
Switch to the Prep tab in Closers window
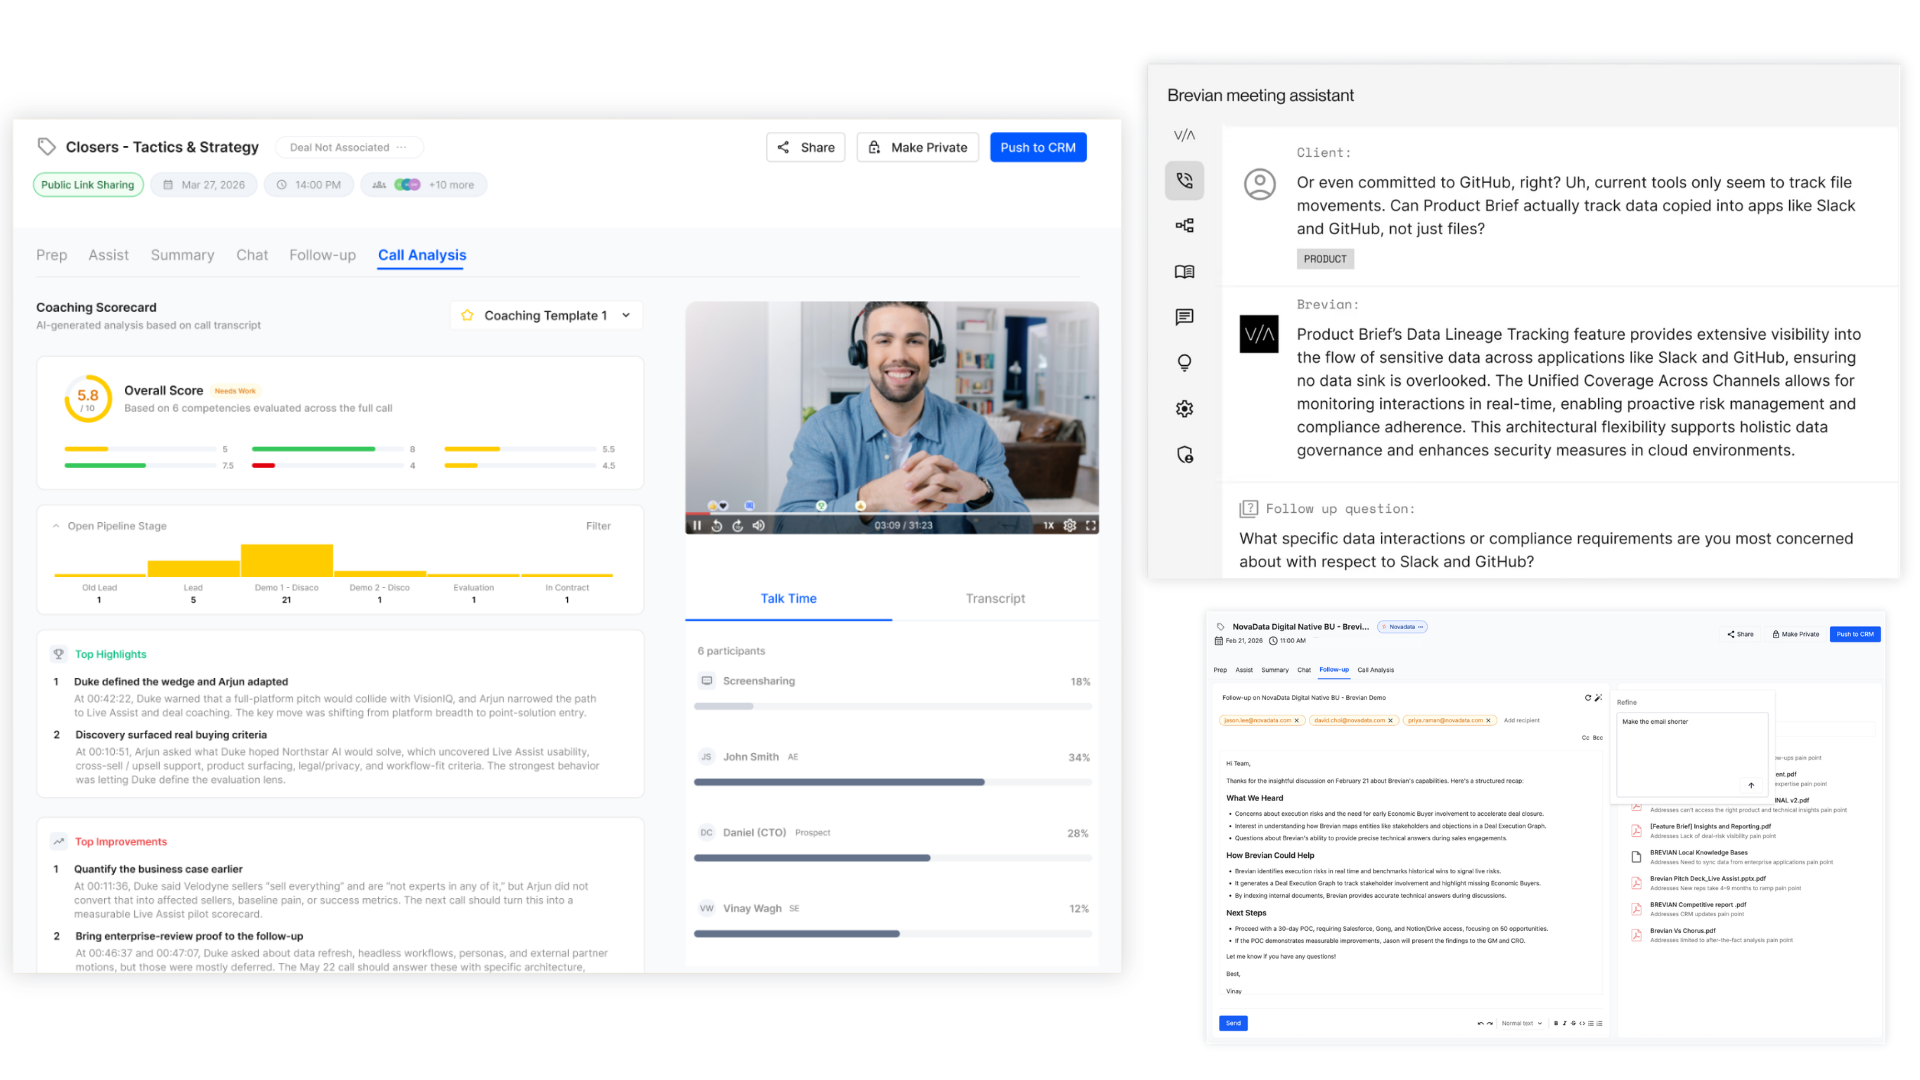[x=52, y=255]
